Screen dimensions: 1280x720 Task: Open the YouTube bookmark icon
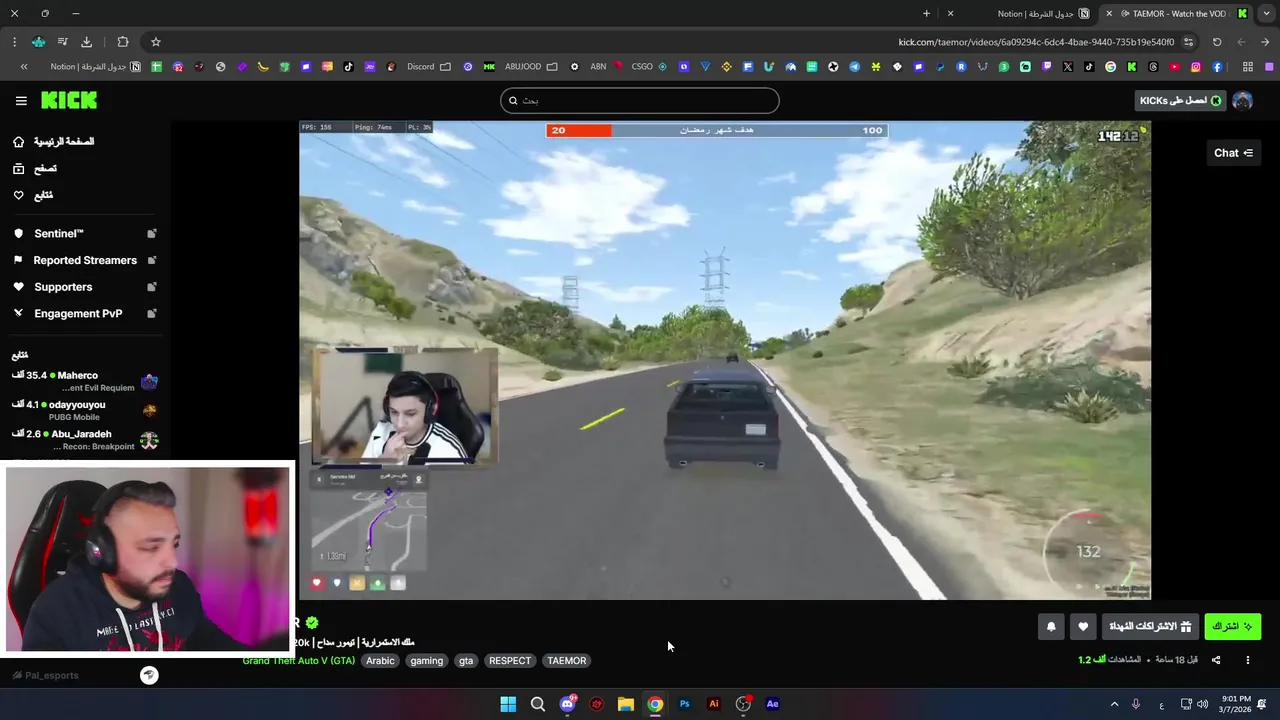tap(1174, 67)
